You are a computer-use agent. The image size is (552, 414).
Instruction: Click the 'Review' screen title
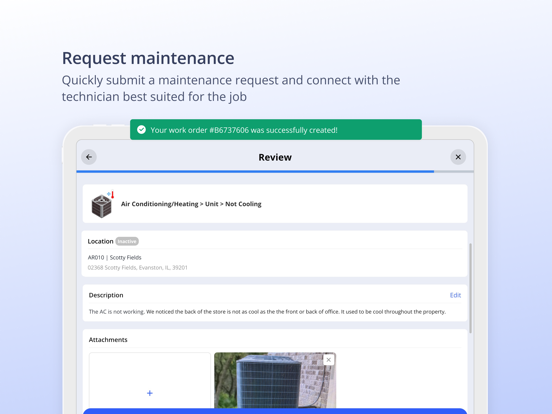(x=275, y=157)
